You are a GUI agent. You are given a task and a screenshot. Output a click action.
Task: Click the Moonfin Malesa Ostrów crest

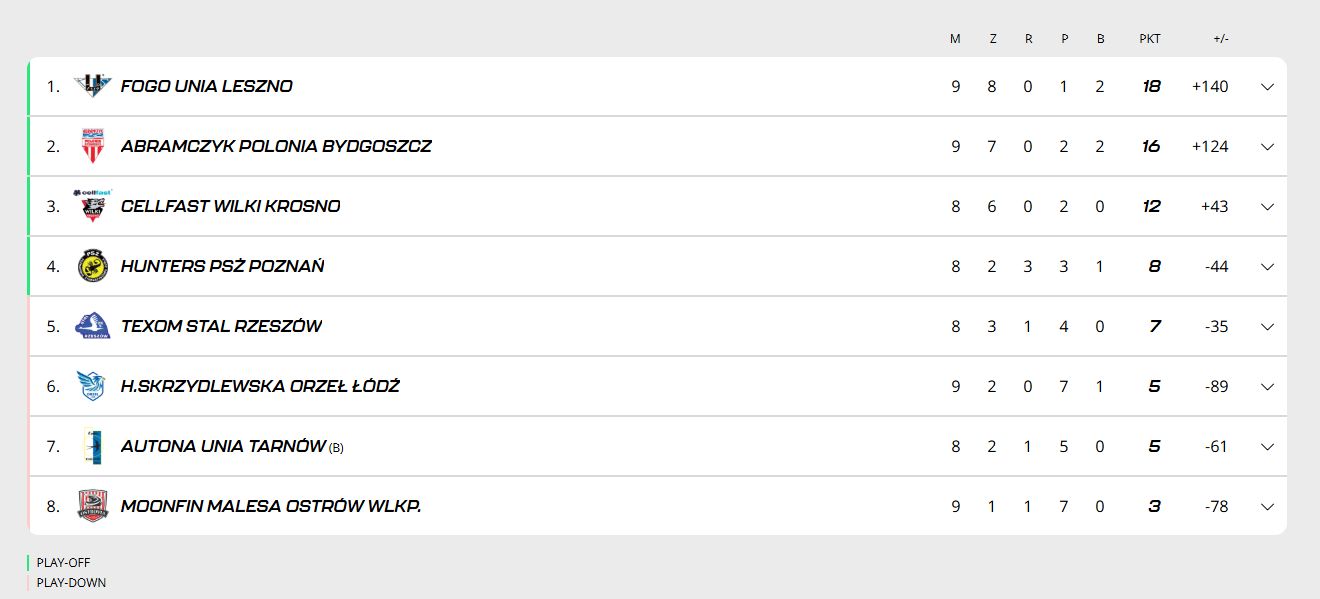pos(93,506)
